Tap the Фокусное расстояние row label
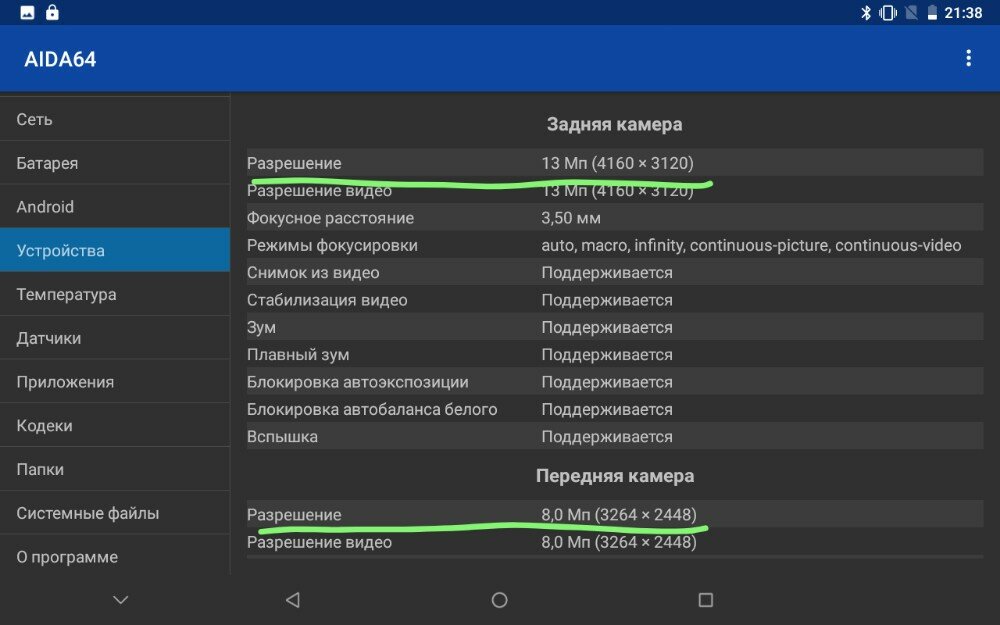This screenshot has height=625, width=1000. (330, 218)
